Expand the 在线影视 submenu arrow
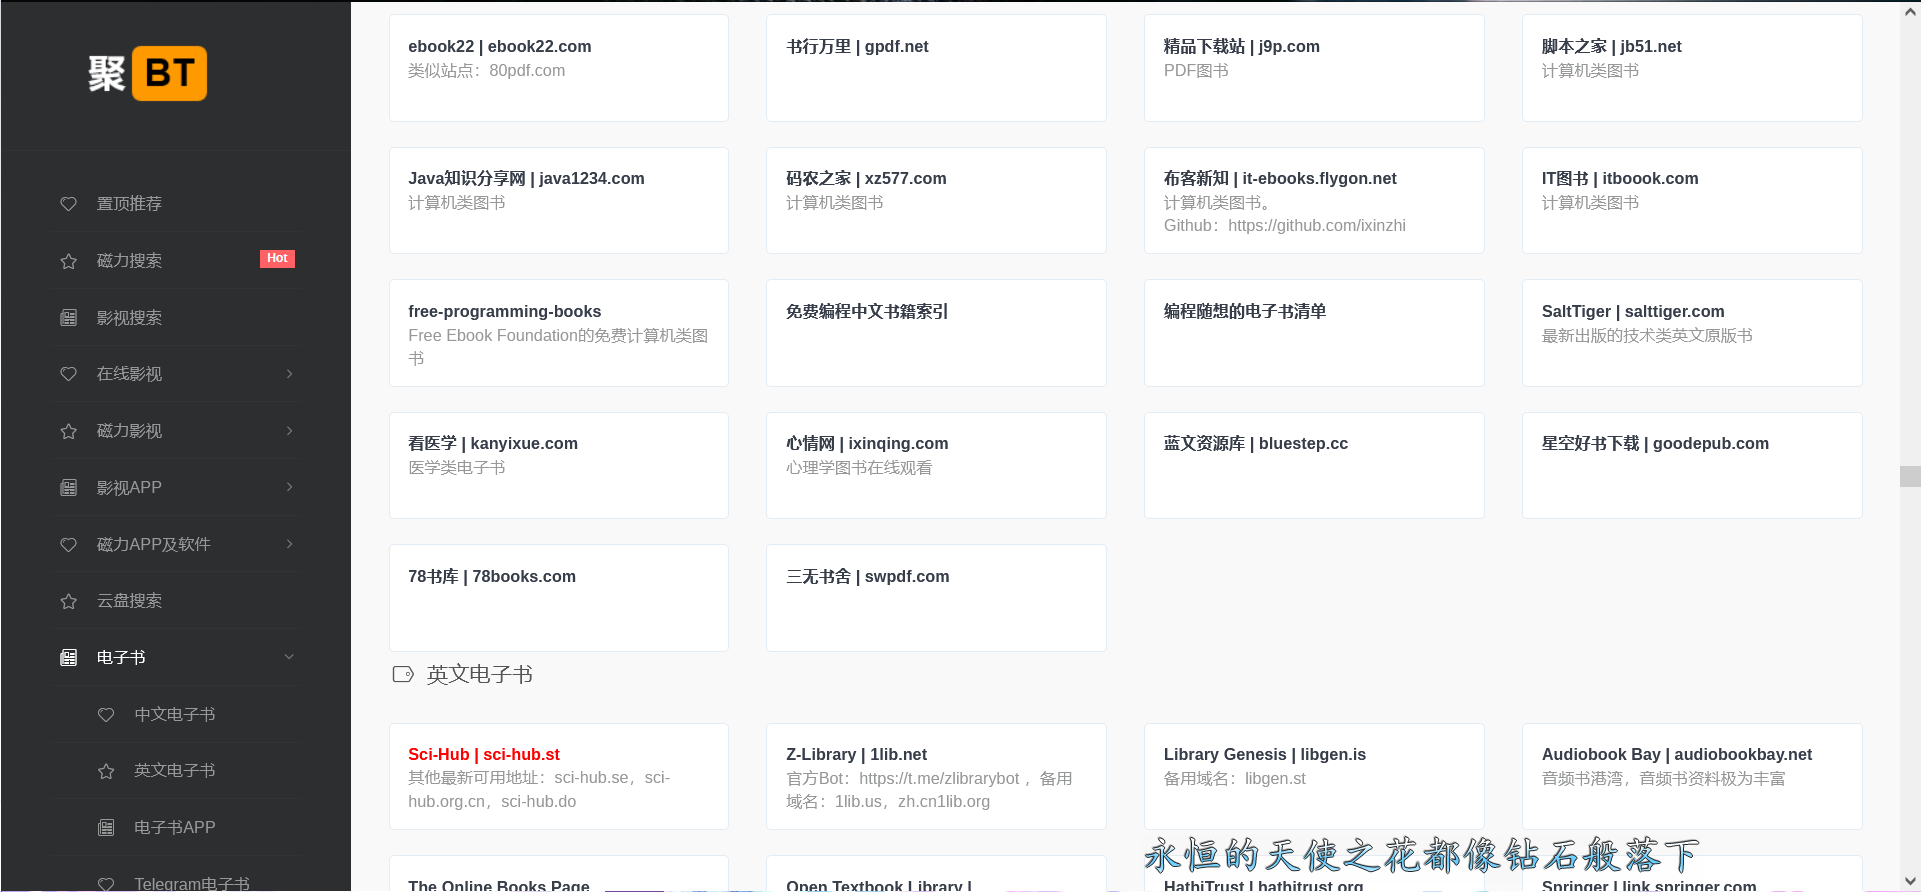 click(289, 374)
